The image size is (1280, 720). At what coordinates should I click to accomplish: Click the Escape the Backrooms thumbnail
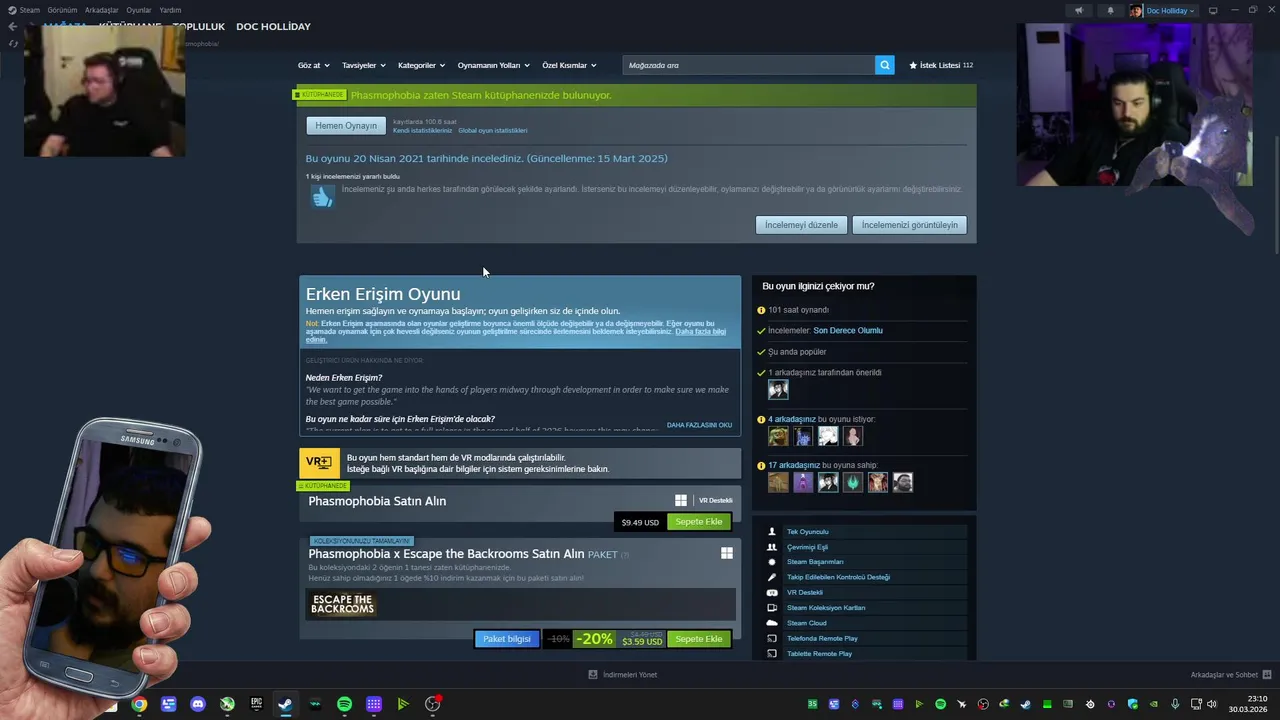click(343, 604)
